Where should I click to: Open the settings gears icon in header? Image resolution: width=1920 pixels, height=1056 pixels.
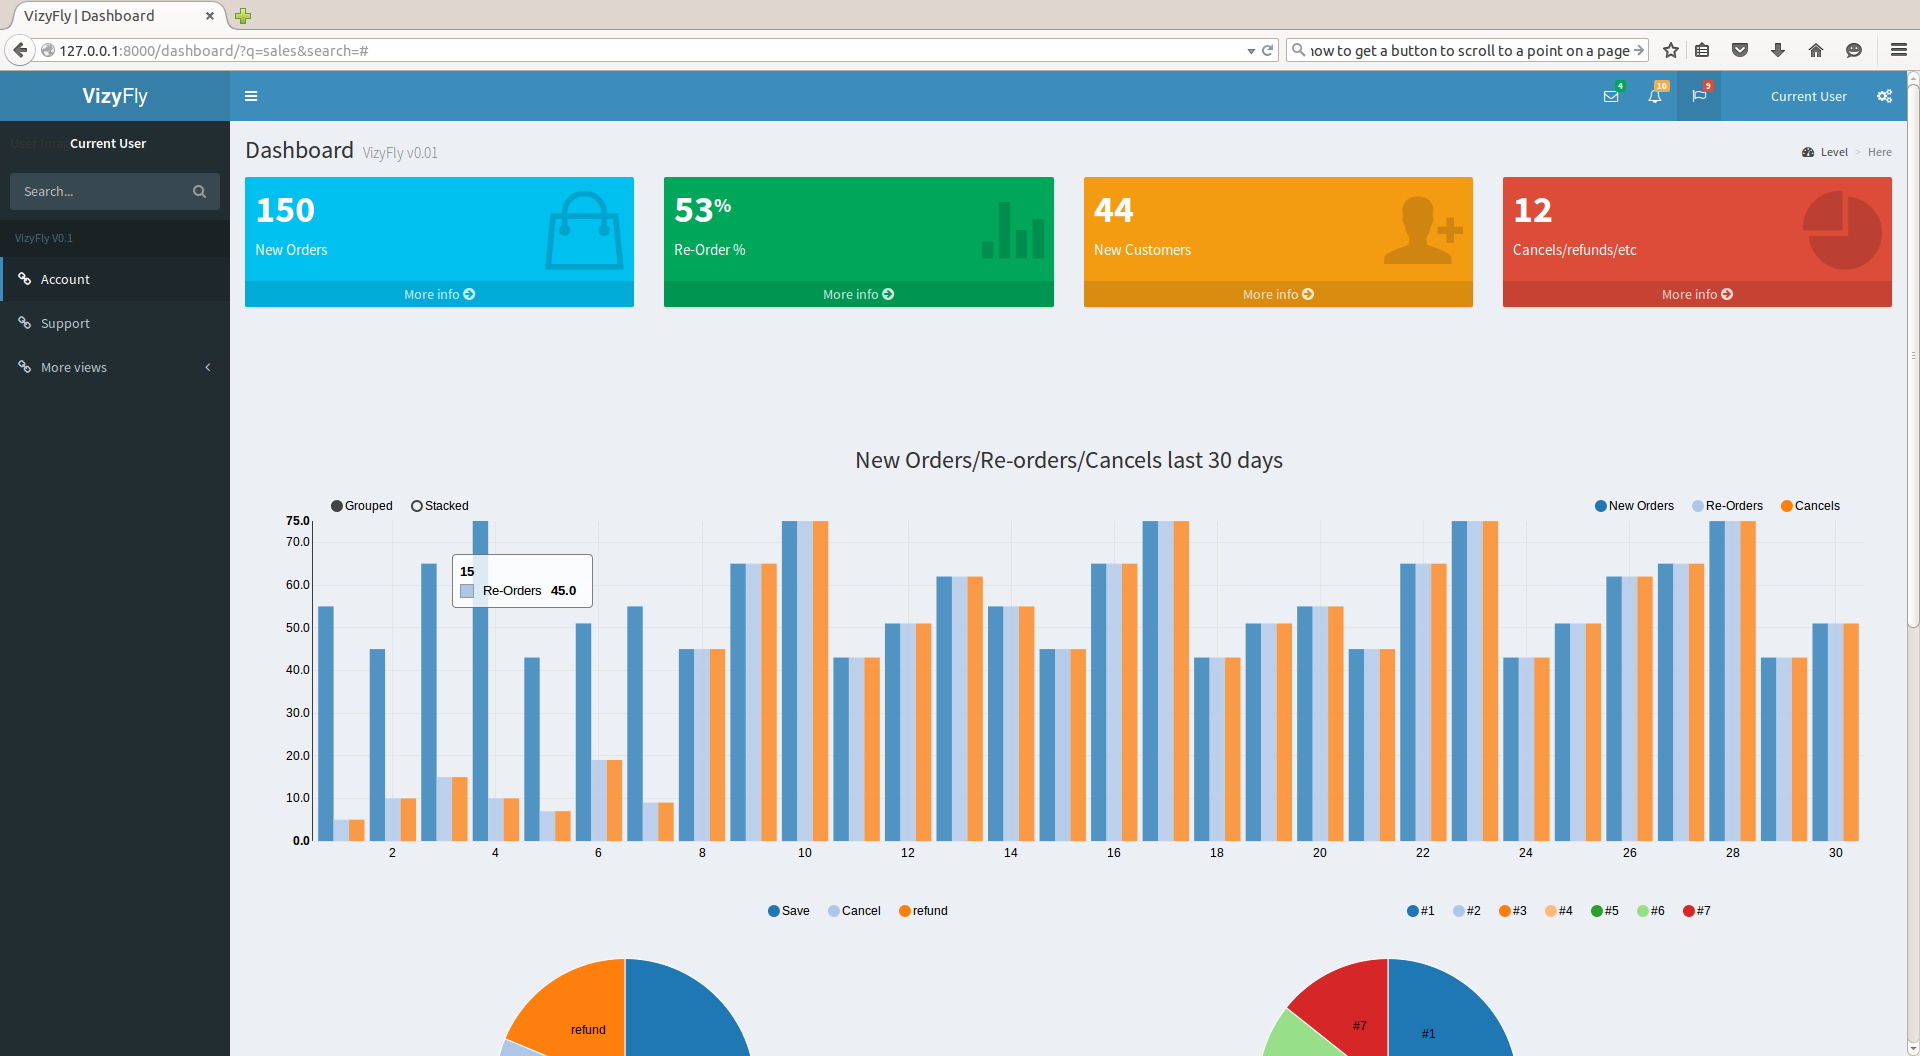pos(1884,96)
